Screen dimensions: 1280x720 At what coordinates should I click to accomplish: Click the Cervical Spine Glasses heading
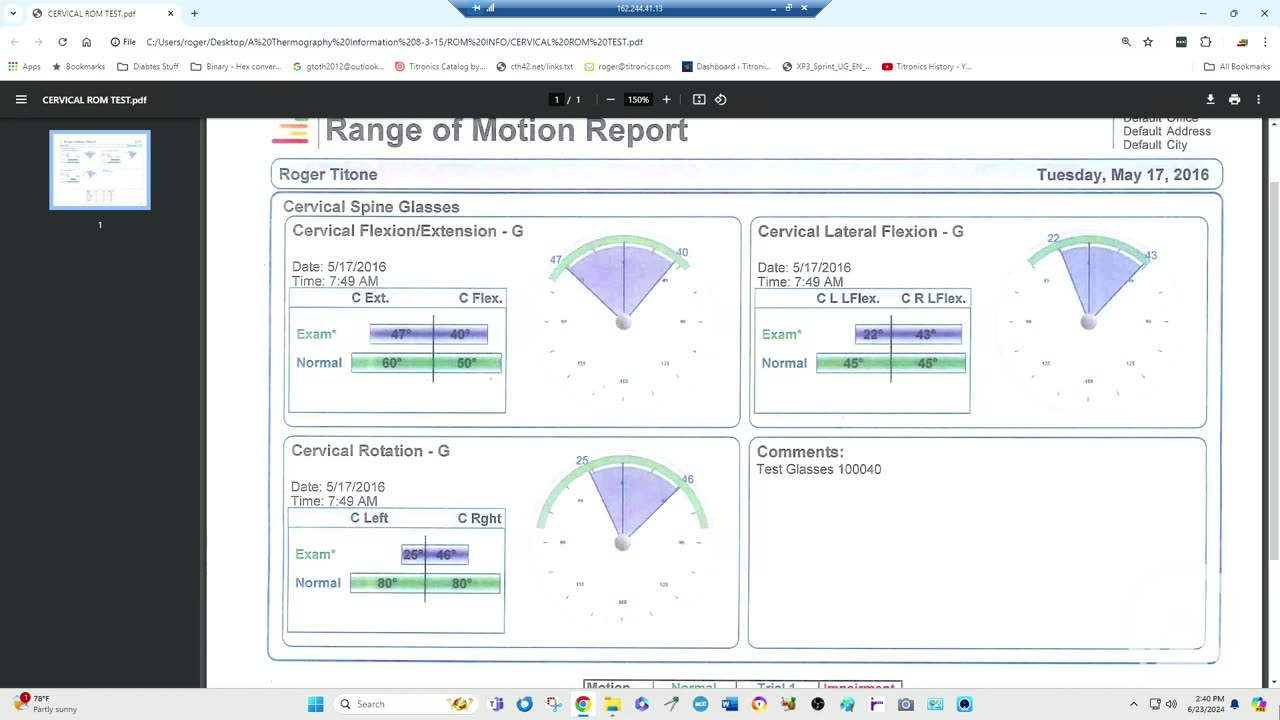(371, 207)
